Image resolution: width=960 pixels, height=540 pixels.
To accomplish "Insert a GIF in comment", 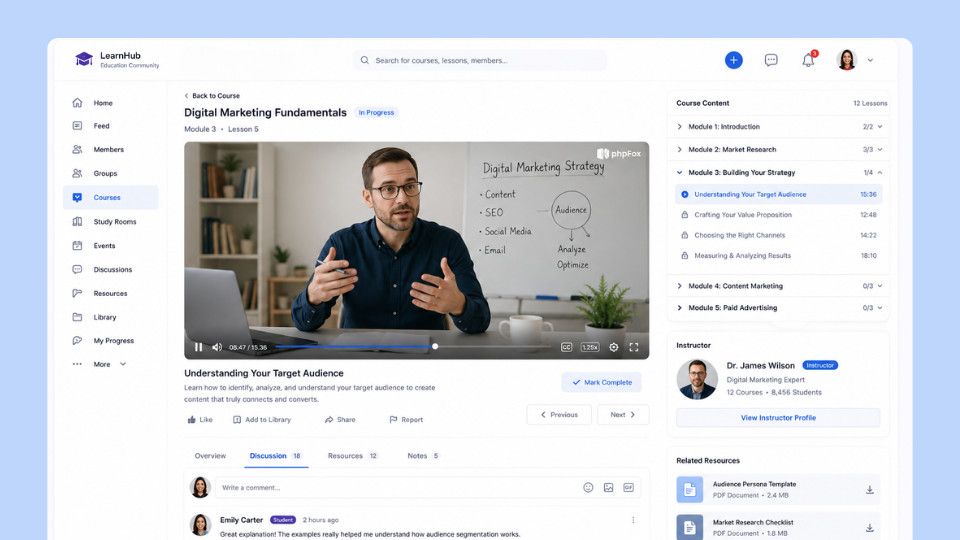I will [628, 487].
